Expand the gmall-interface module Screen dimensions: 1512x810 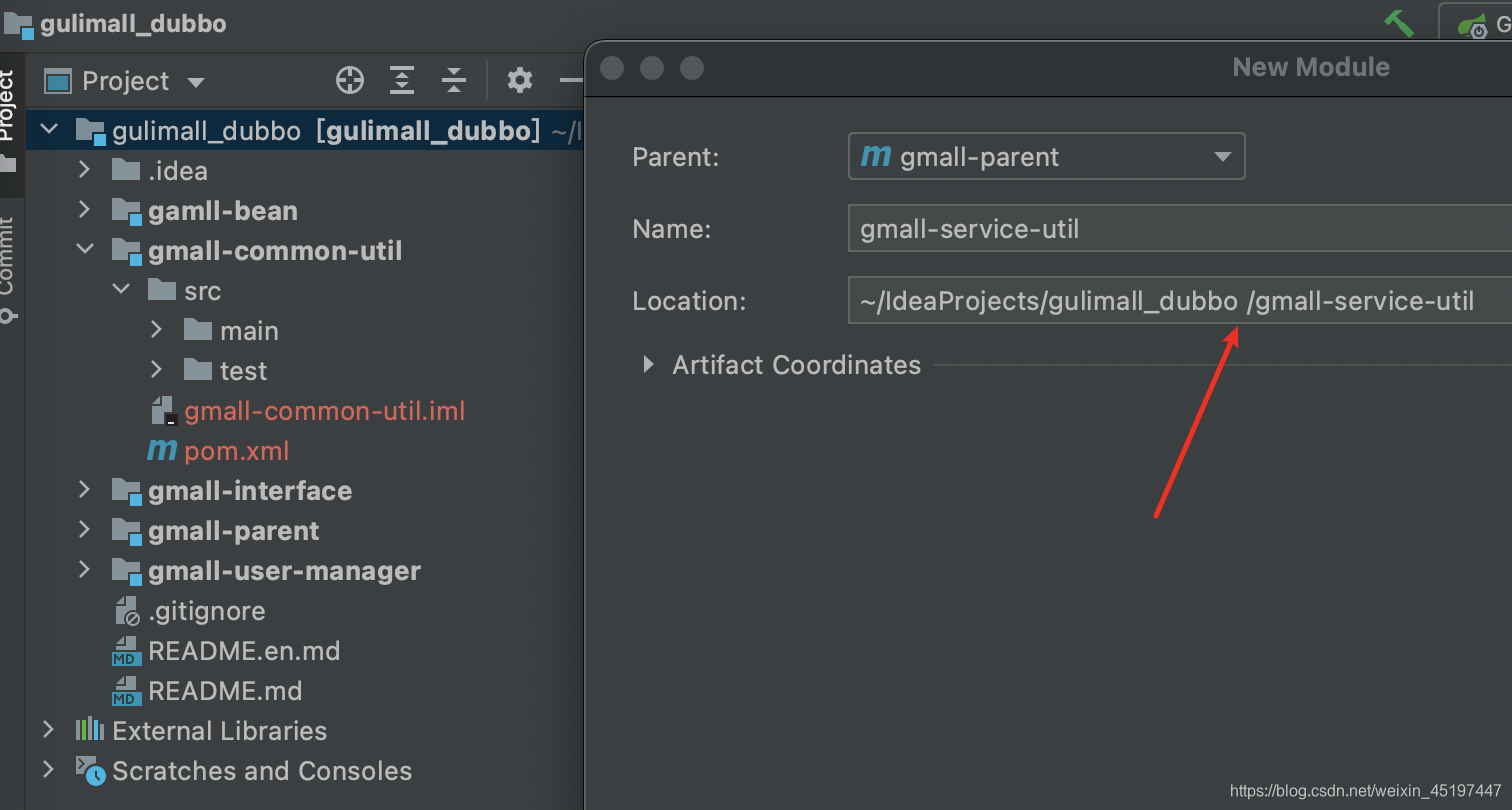[85, 490]
